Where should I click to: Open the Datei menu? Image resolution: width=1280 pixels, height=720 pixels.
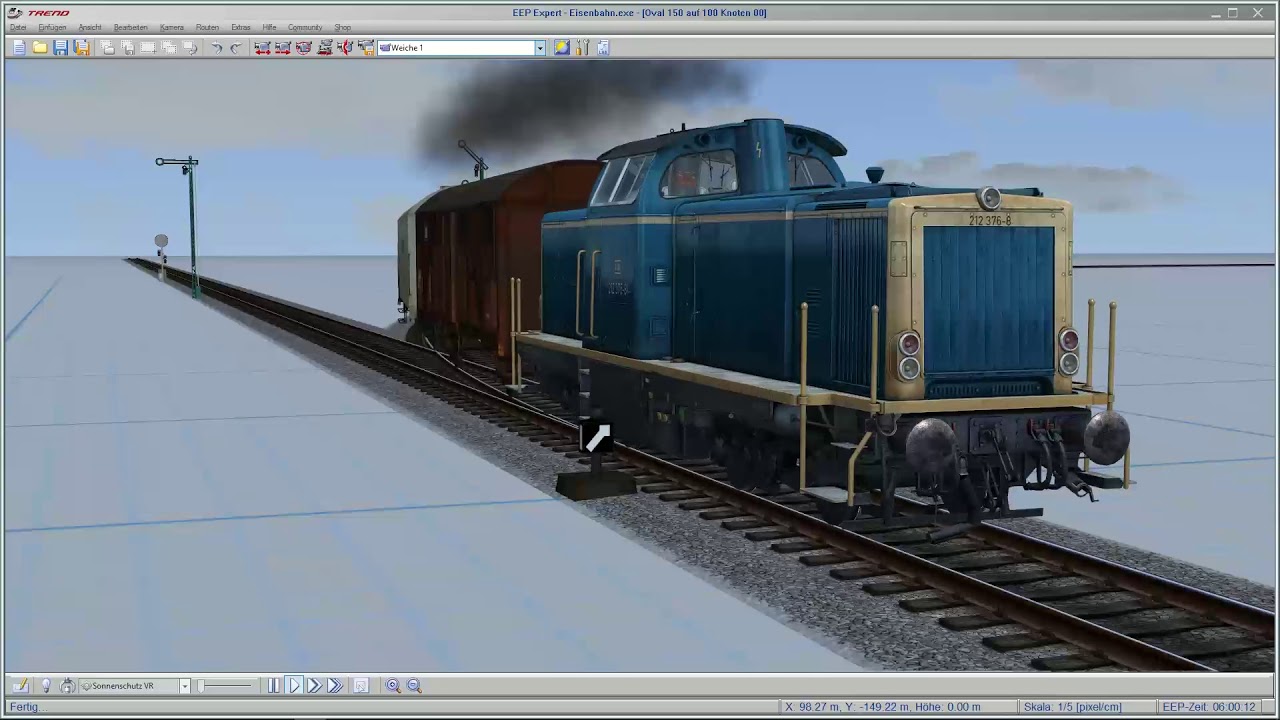(18, 27)
